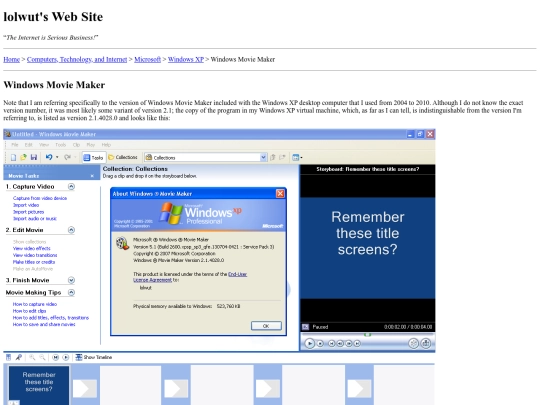Image resolution: width=540 pixels, height=405 pixels.
Task: Click the Next Frame button
Action: 349,343
